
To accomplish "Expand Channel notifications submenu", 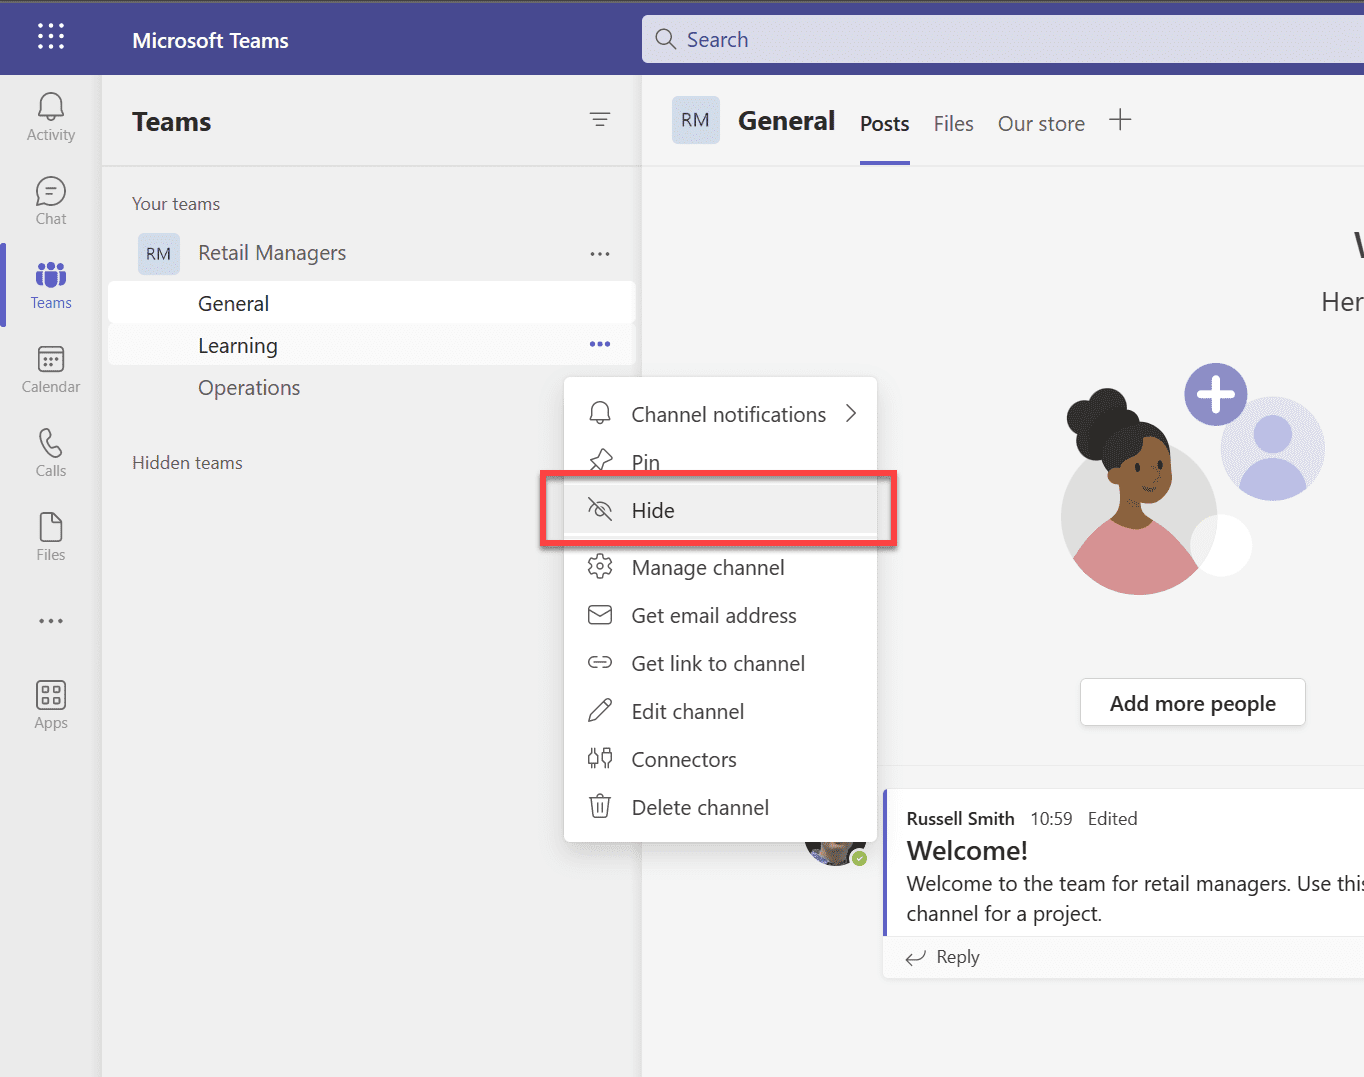I will click(x=728, y=413).
